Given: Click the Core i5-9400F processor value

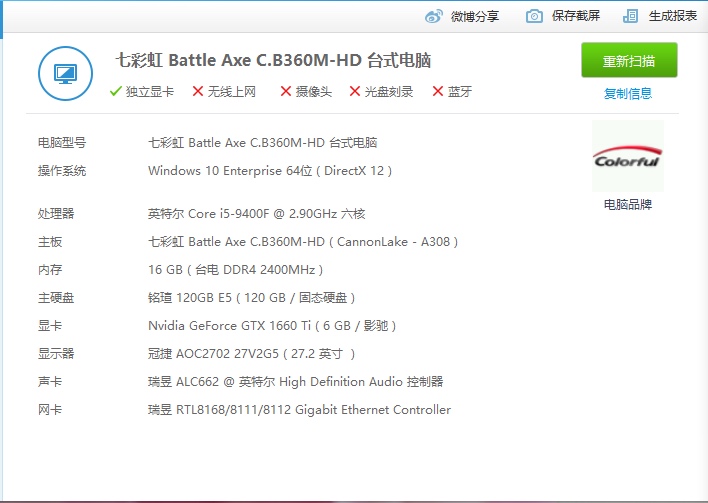Looking at the screenshot, I should pos(256,214).
